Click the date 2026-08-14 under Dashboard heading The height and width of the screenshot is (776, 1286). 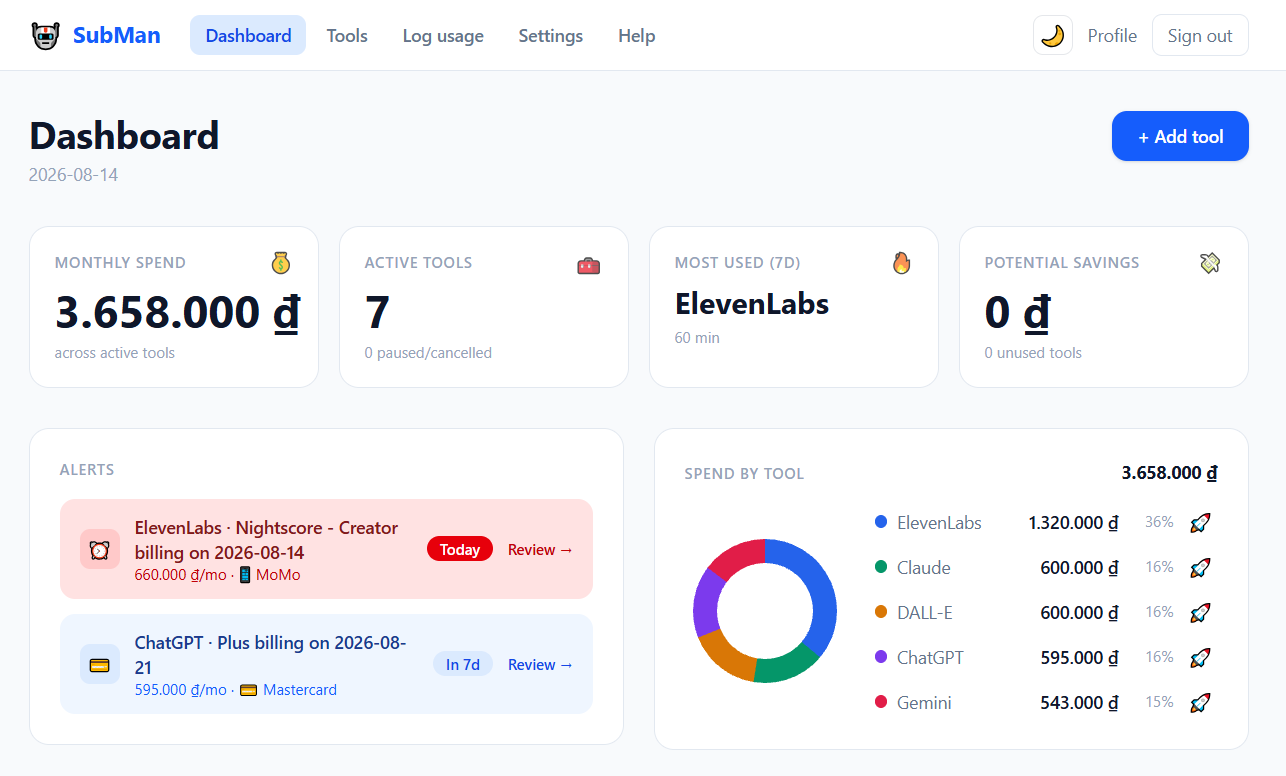(73, 175)
